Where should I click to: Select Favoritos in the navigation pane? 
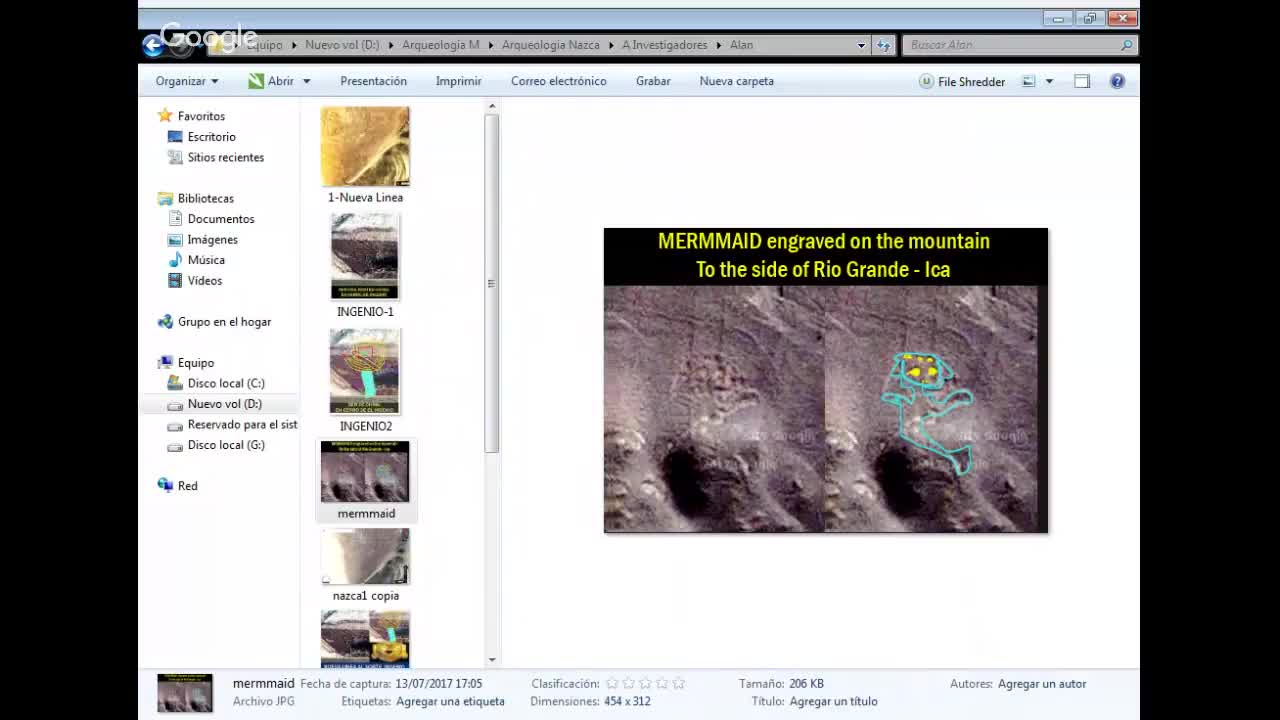tap(201, 116)
